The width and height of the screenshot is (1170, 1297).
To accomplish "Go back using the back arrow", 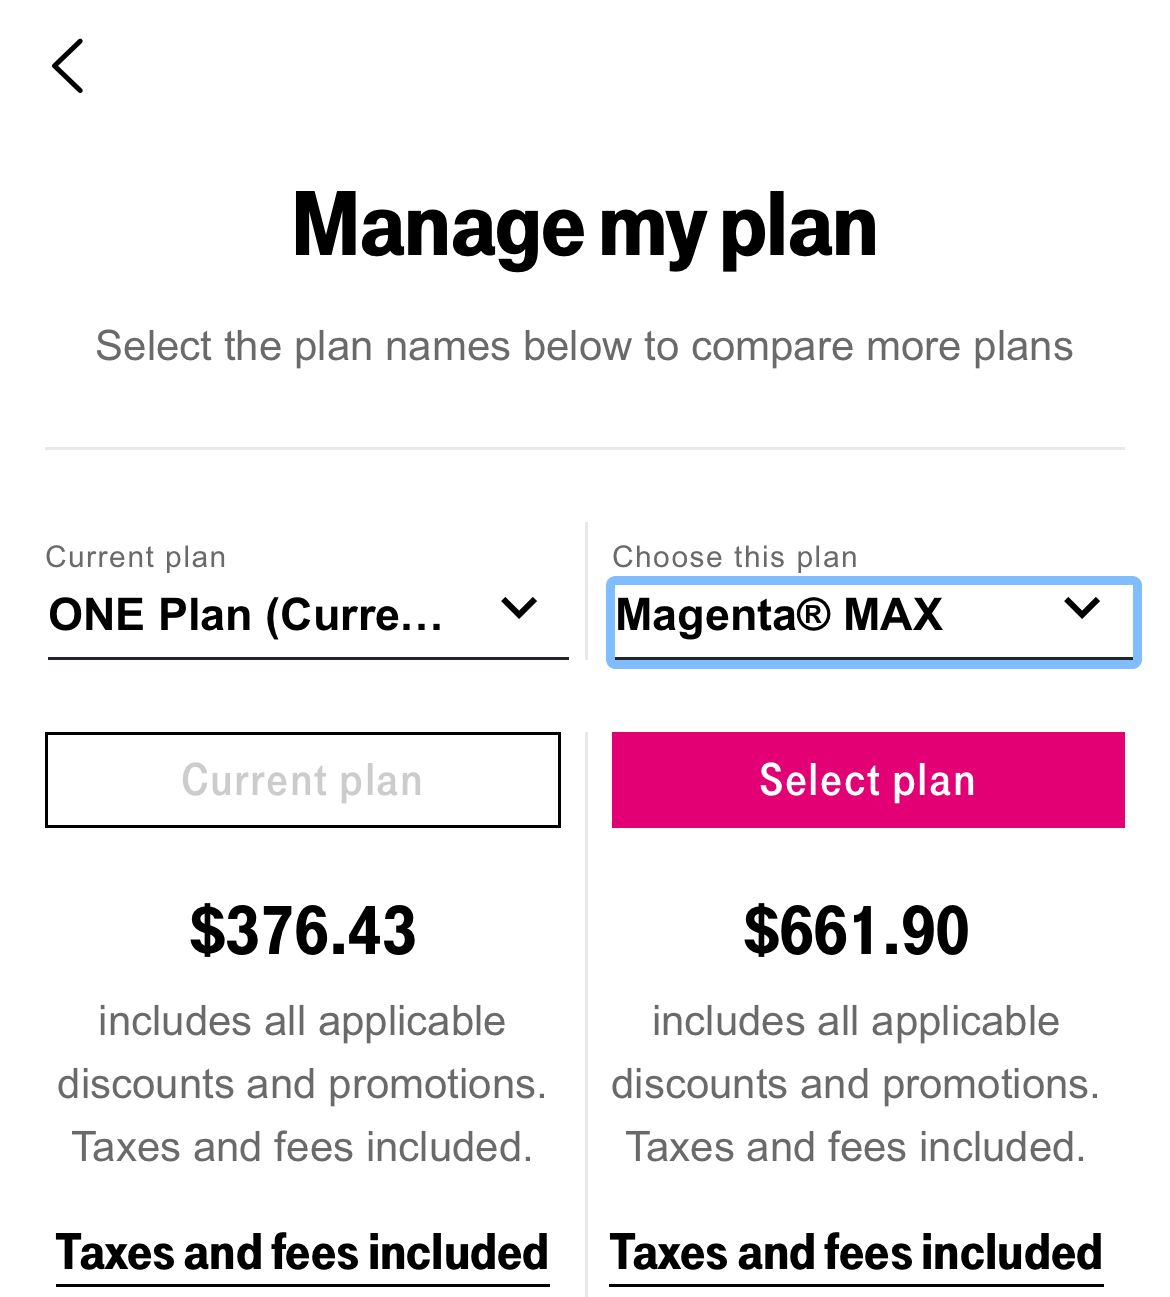I will (68, 67).
